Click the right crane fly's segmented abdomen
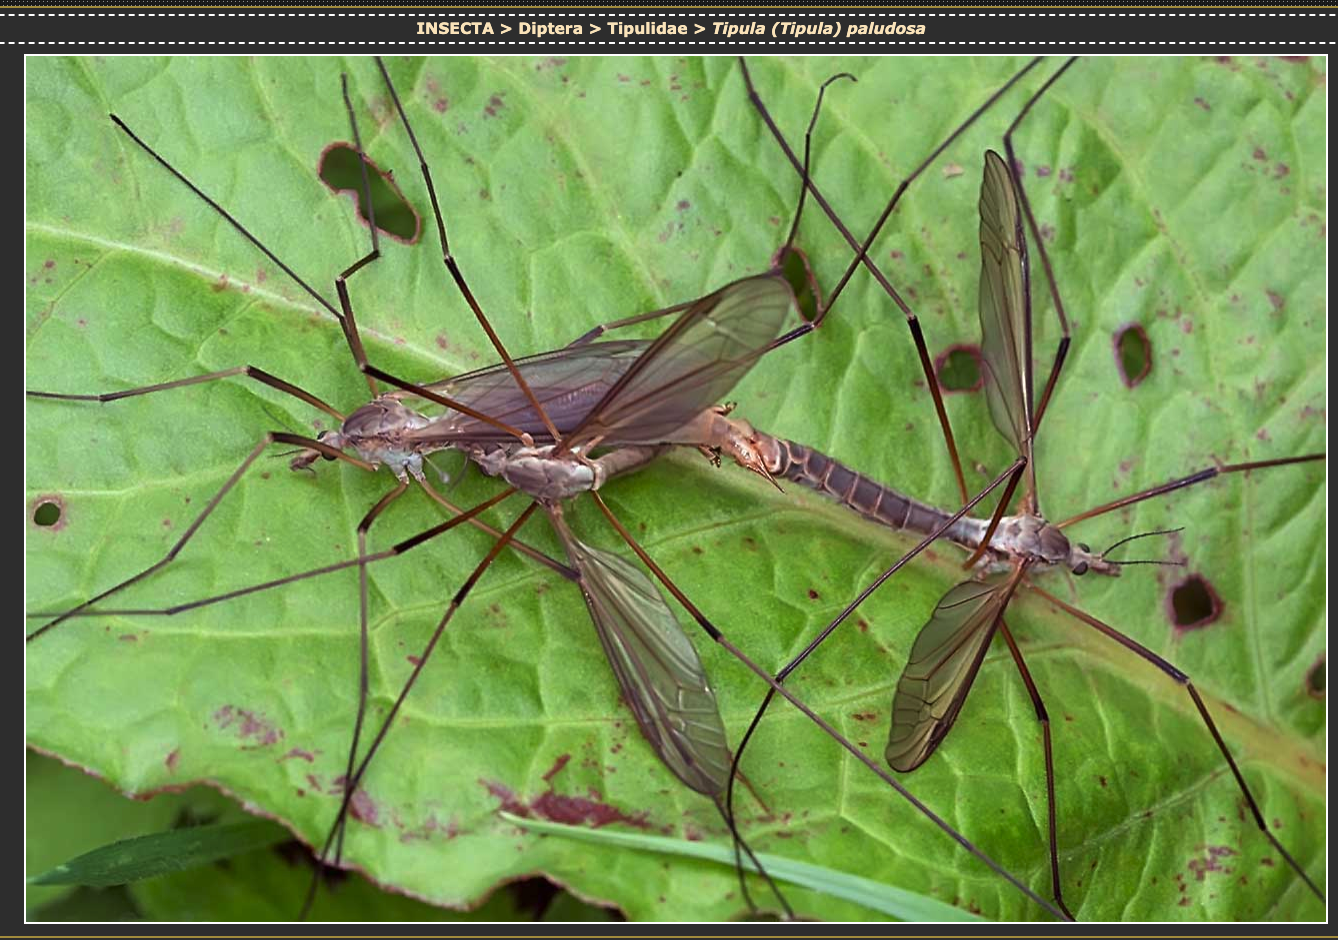This screenshot has height=940, width=1338. (860, 492)
